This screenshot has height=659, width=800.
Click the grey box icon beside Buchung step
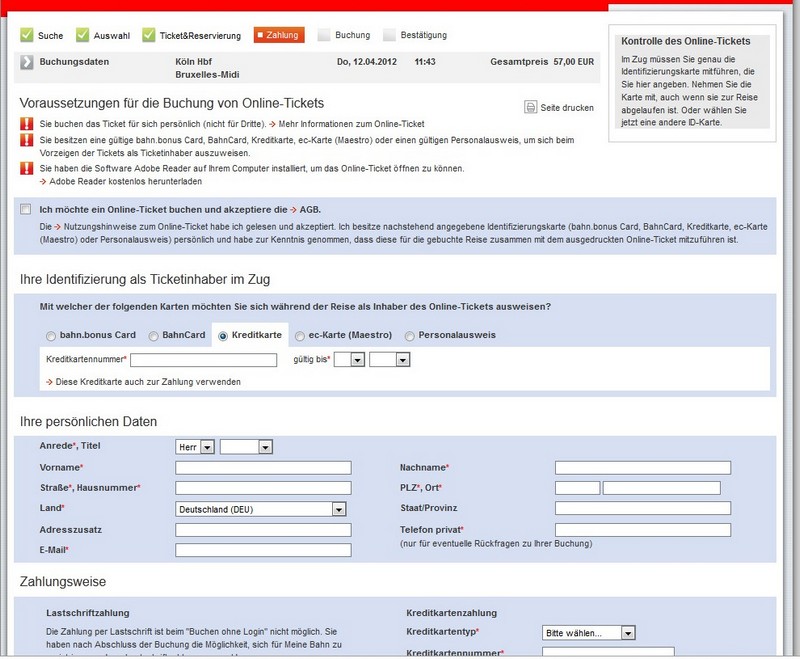click(x=323, y=35)
